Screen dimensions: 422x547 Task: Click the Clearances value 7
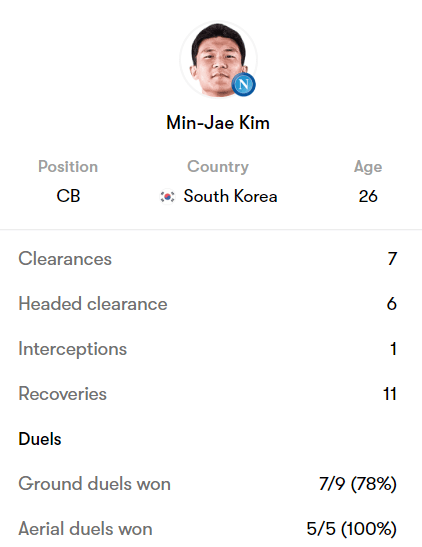click(x=392, y=259)
